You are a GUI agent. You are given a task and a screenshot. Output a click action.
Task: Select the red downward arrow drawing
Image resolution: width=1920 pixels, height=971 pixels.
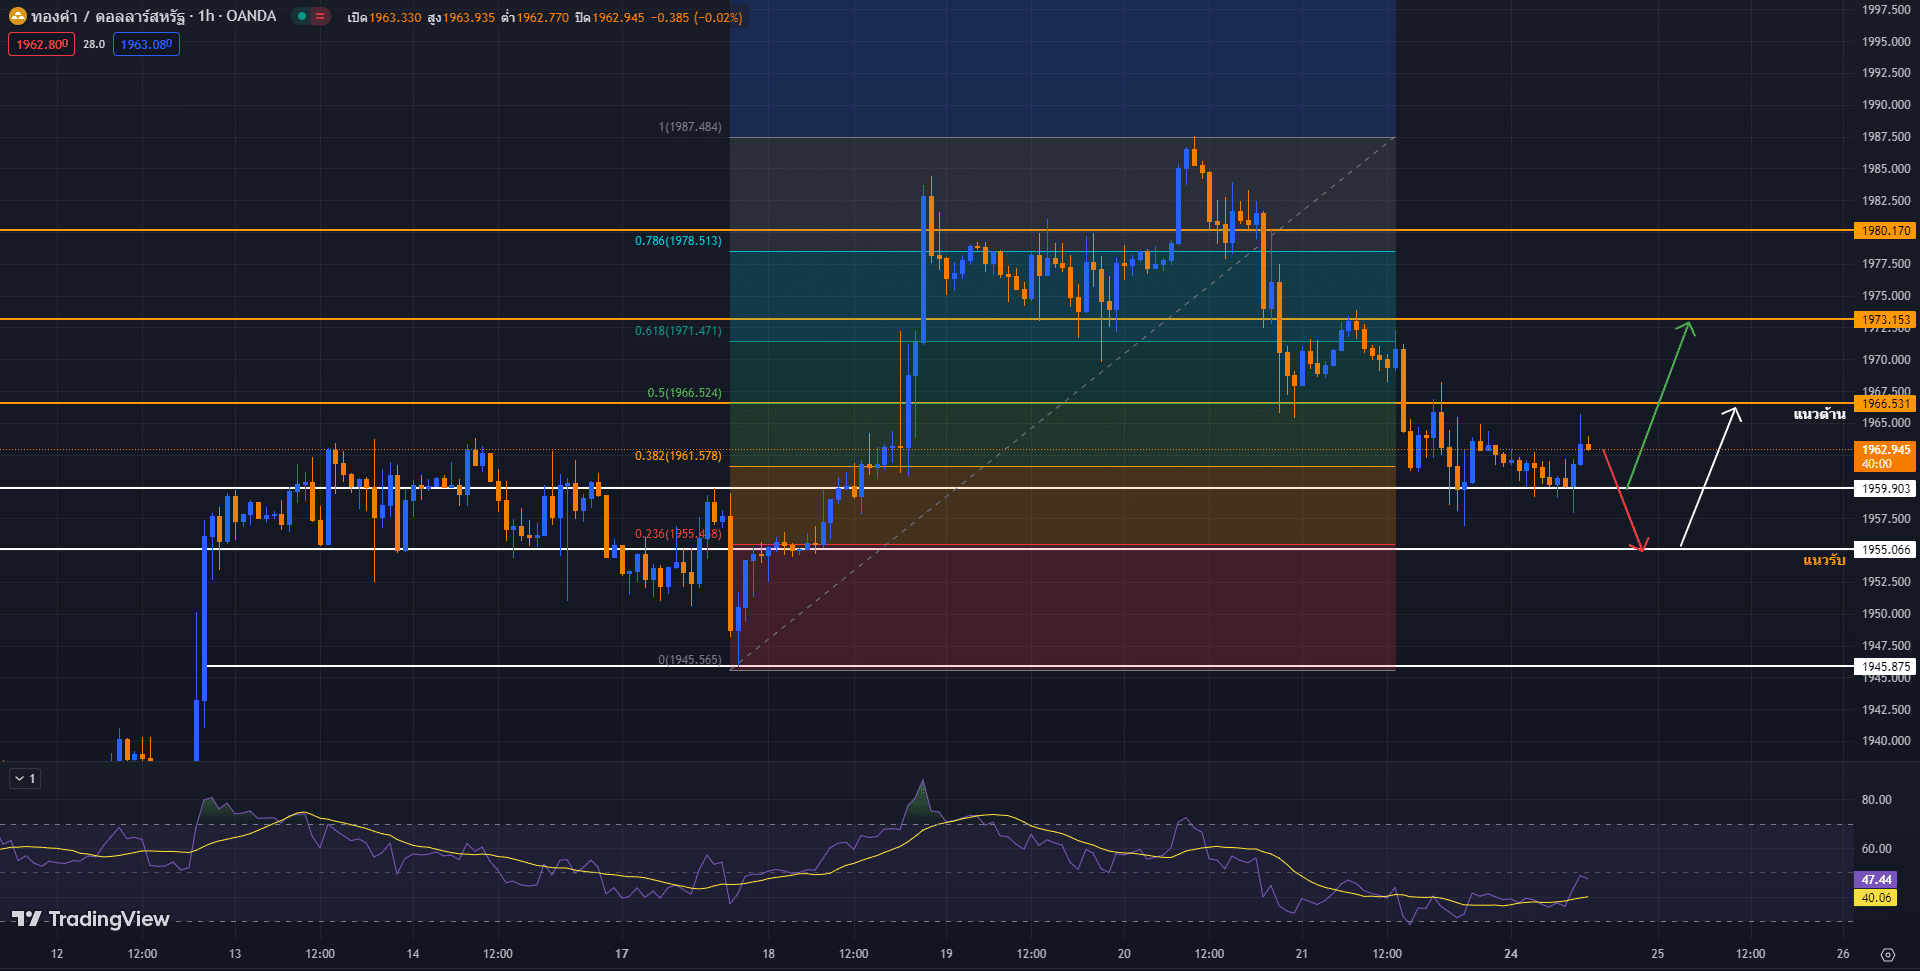[1621, 498]
